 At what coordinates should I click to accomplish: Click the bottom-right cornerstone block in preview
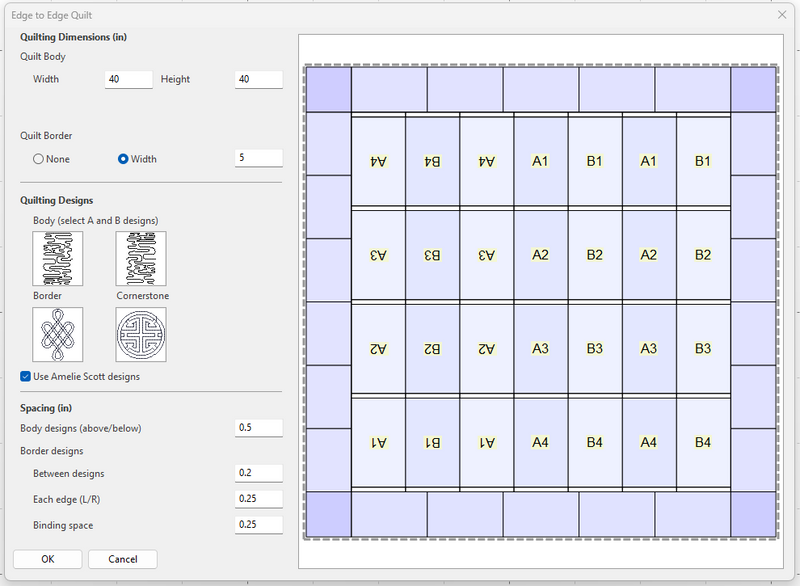point(754,514)
